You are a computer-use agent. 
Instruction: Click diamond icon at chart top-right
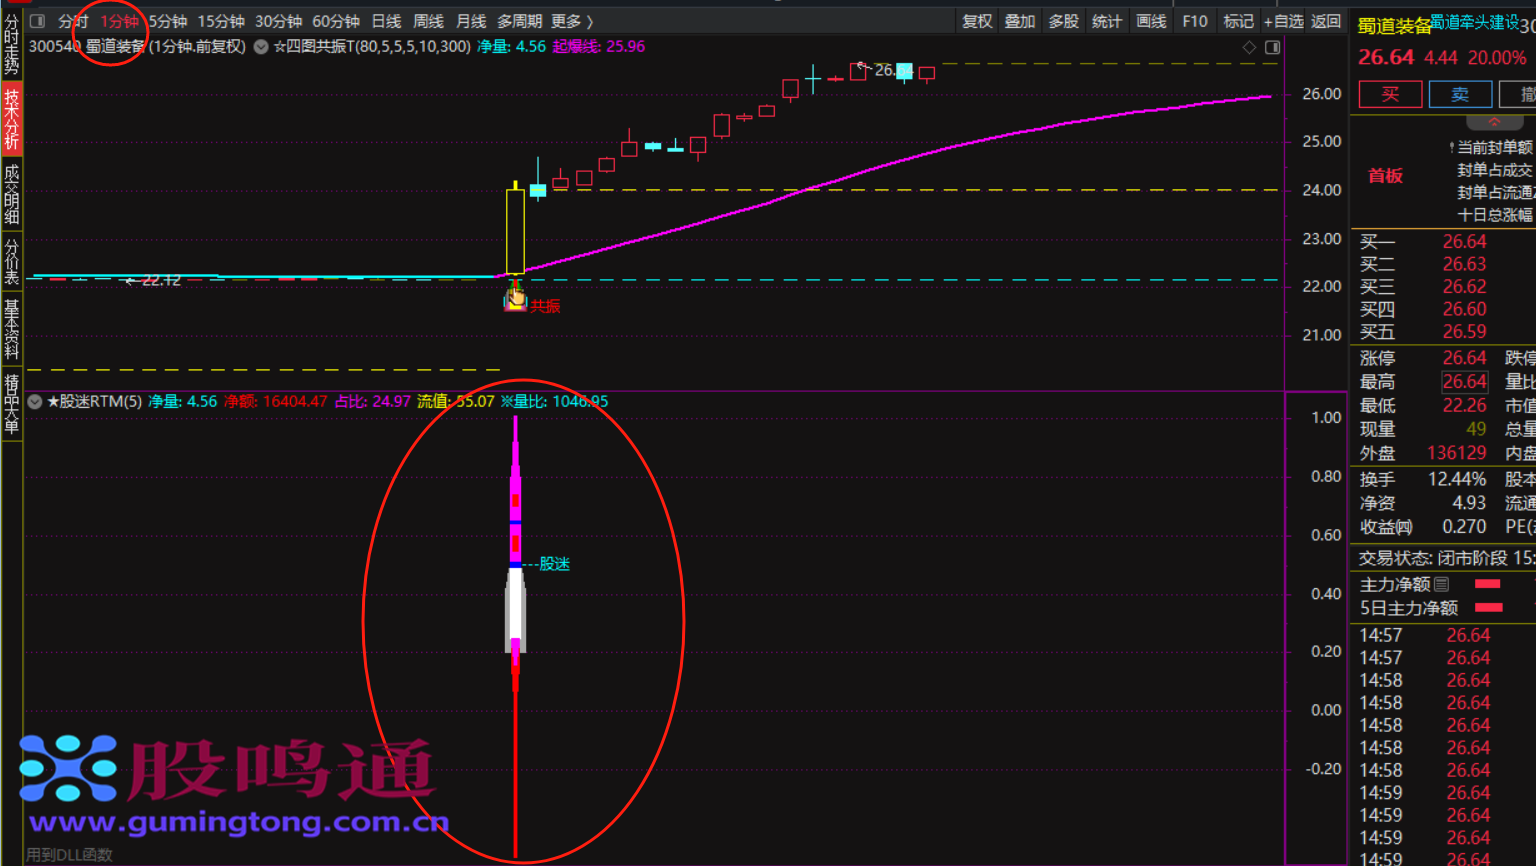click(x=1249, y=47)
